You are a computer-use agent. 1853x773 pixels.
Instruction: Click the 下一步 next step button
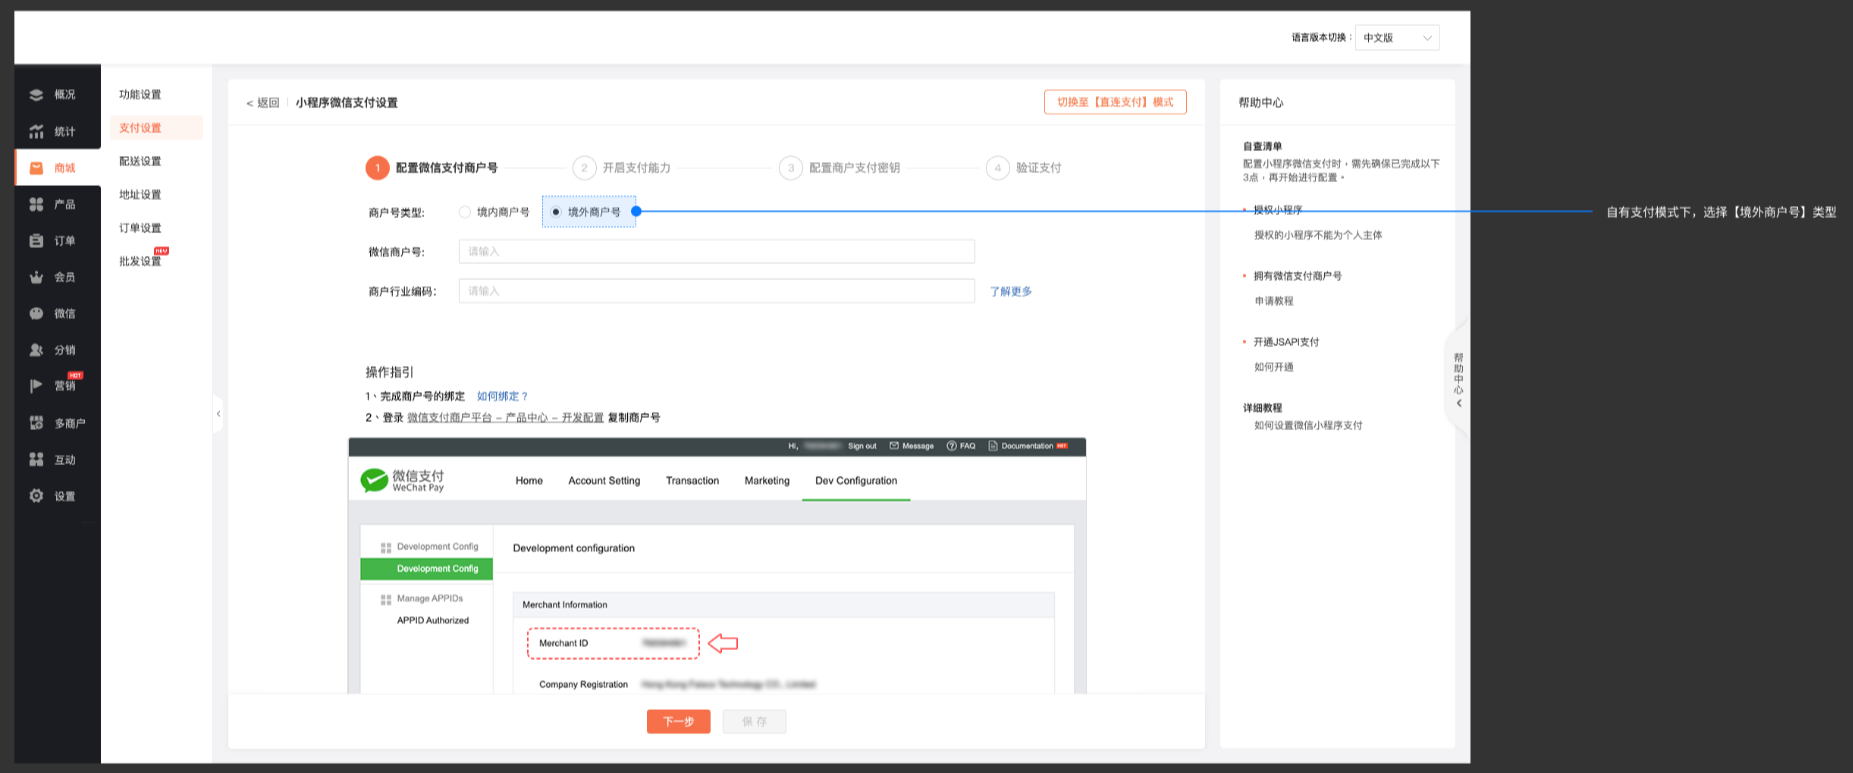(678, 721)
